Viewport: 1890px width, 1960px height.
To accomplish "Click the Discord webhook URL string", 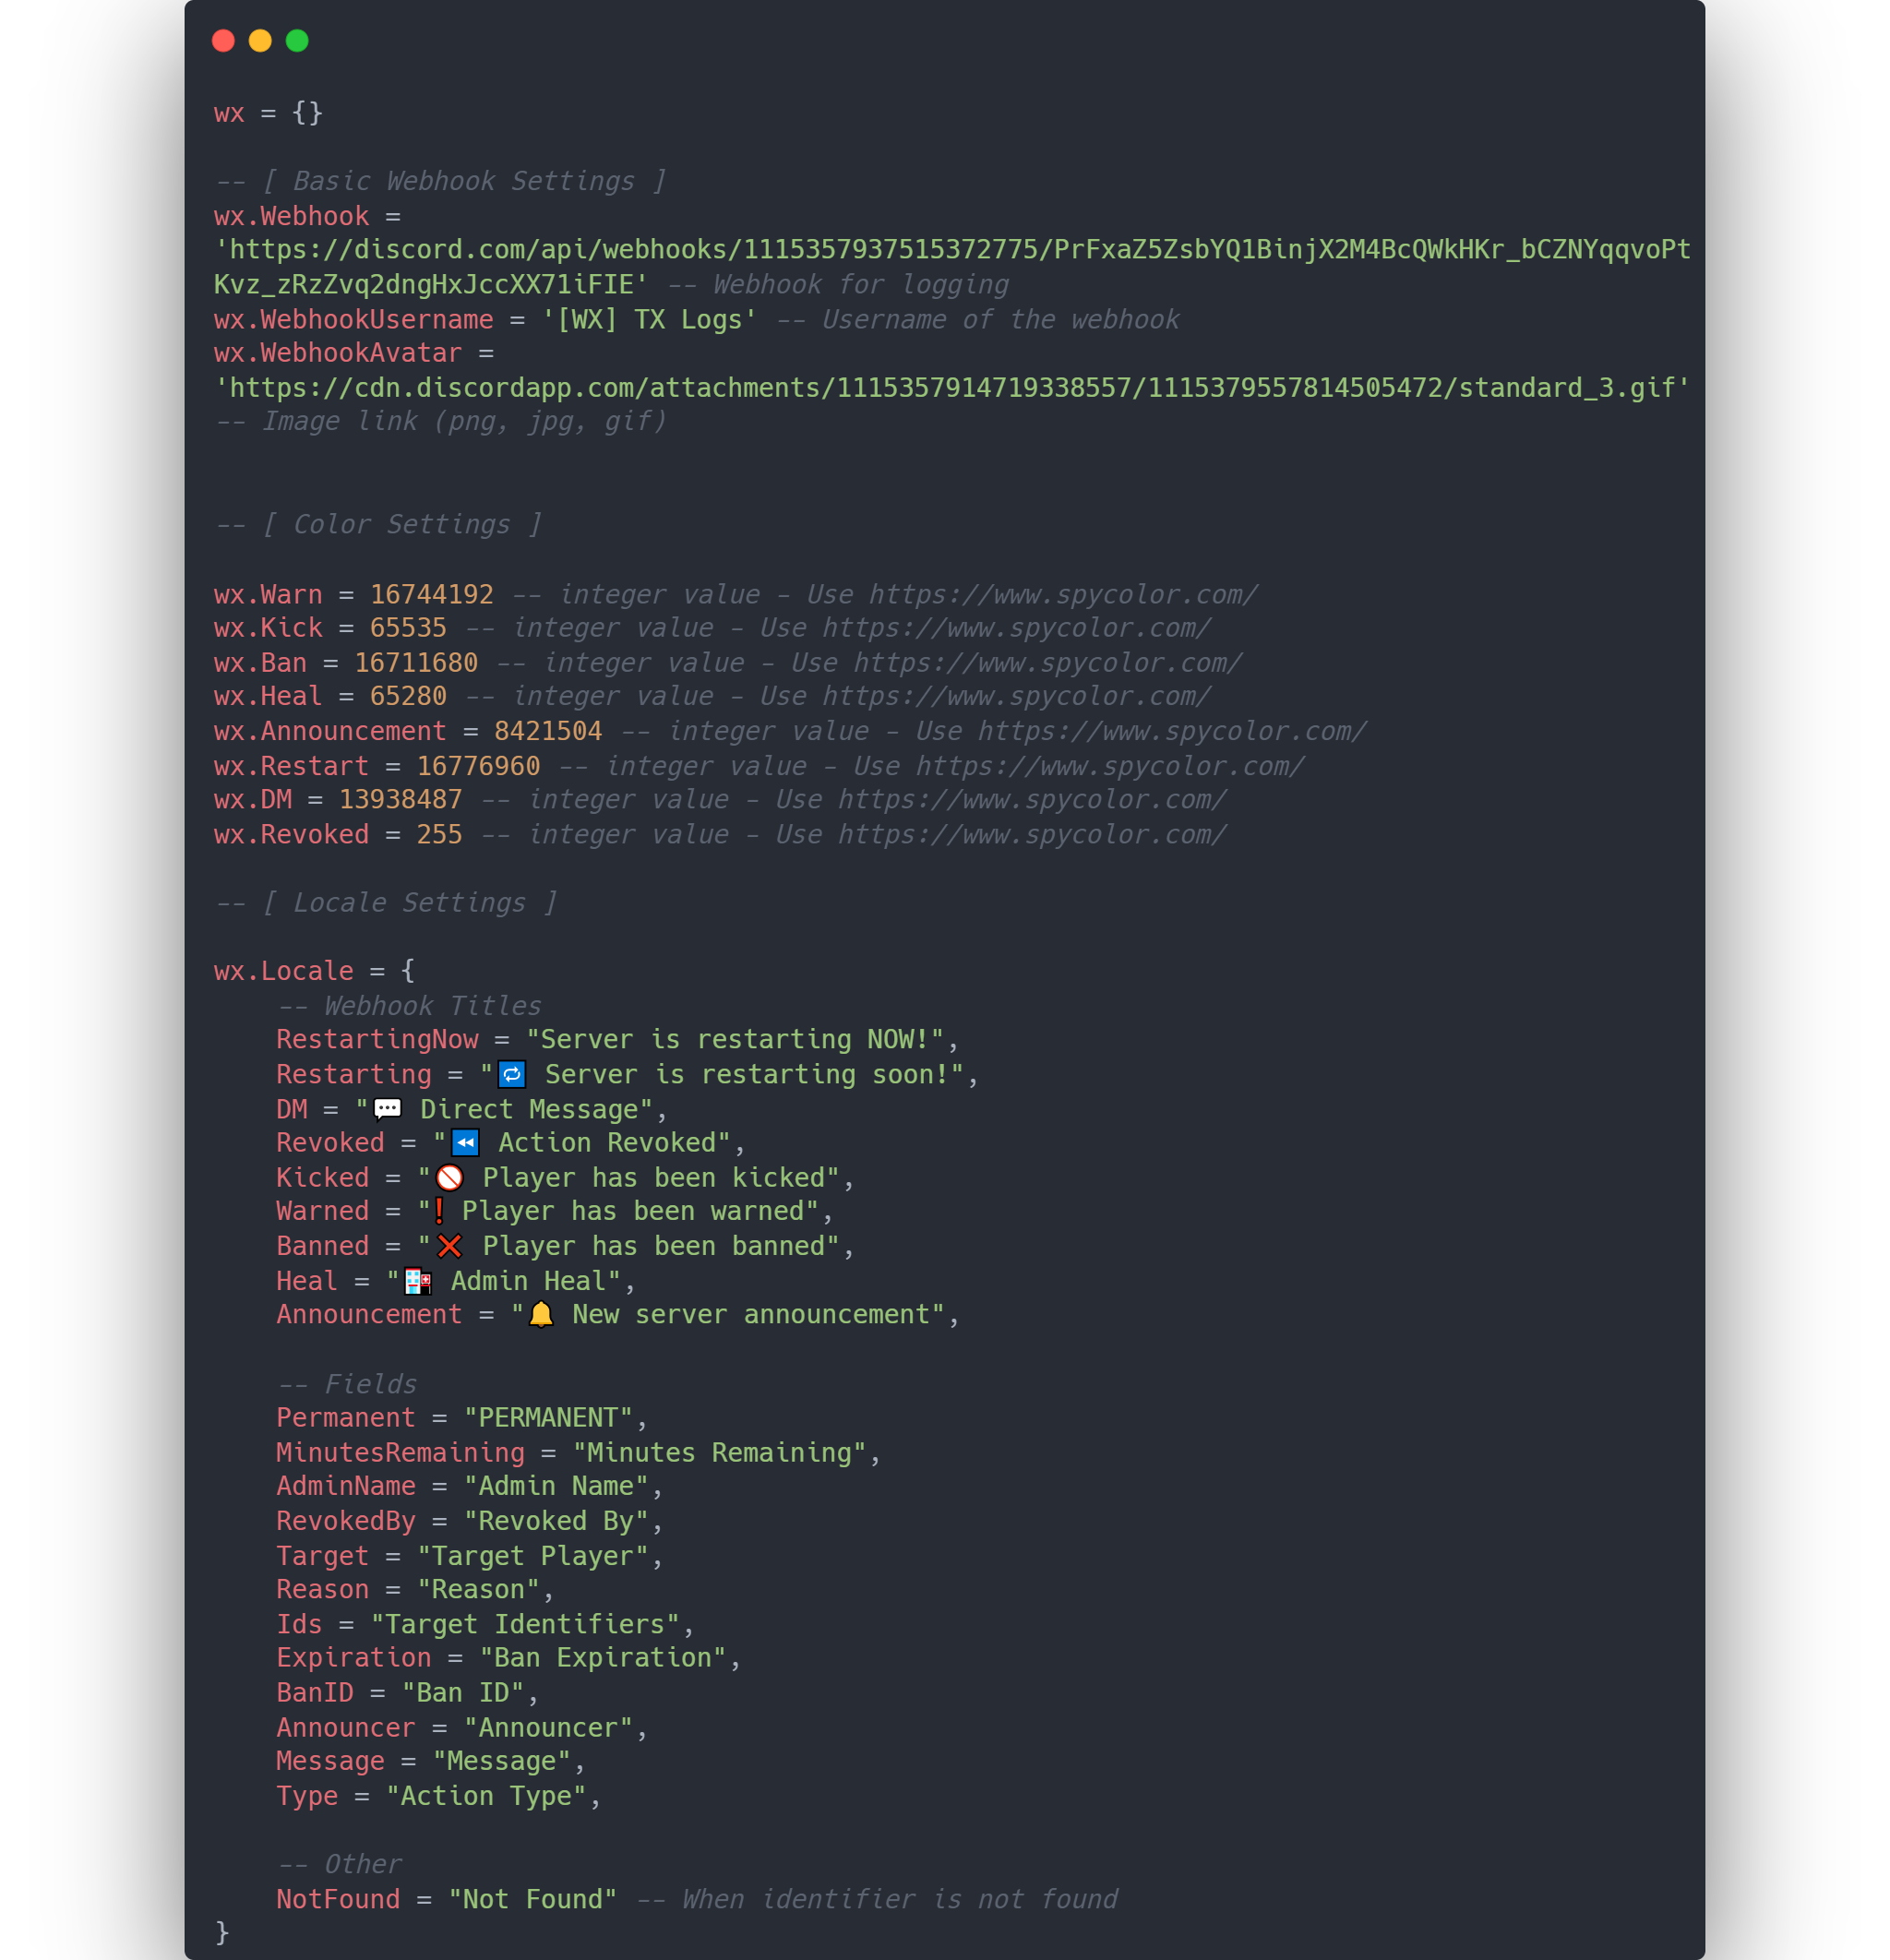I will coord(952,267).
